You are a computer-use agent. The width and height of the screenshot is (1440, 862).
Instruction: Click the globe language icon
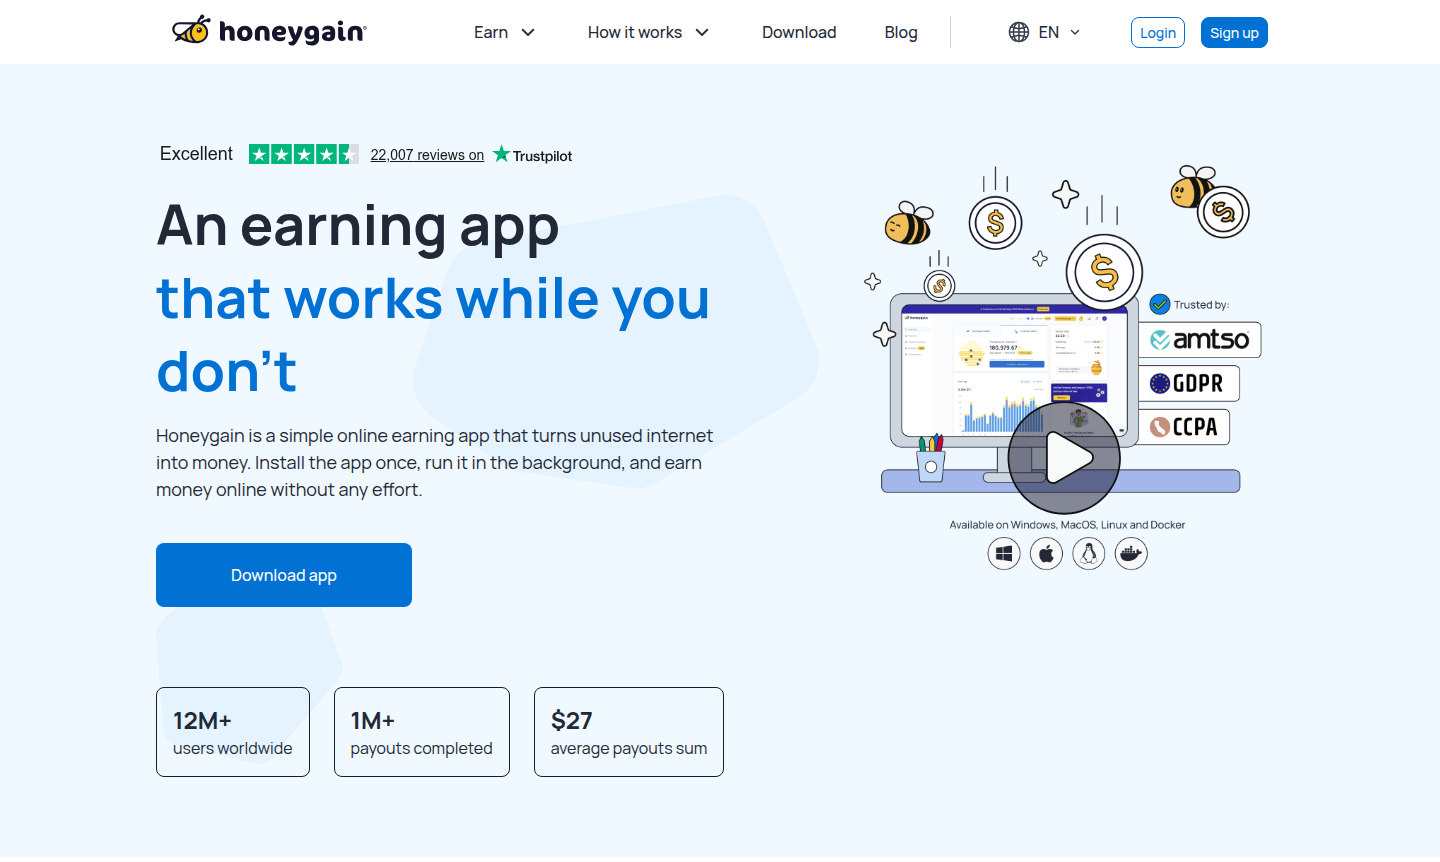click(x=1018, y=32)
